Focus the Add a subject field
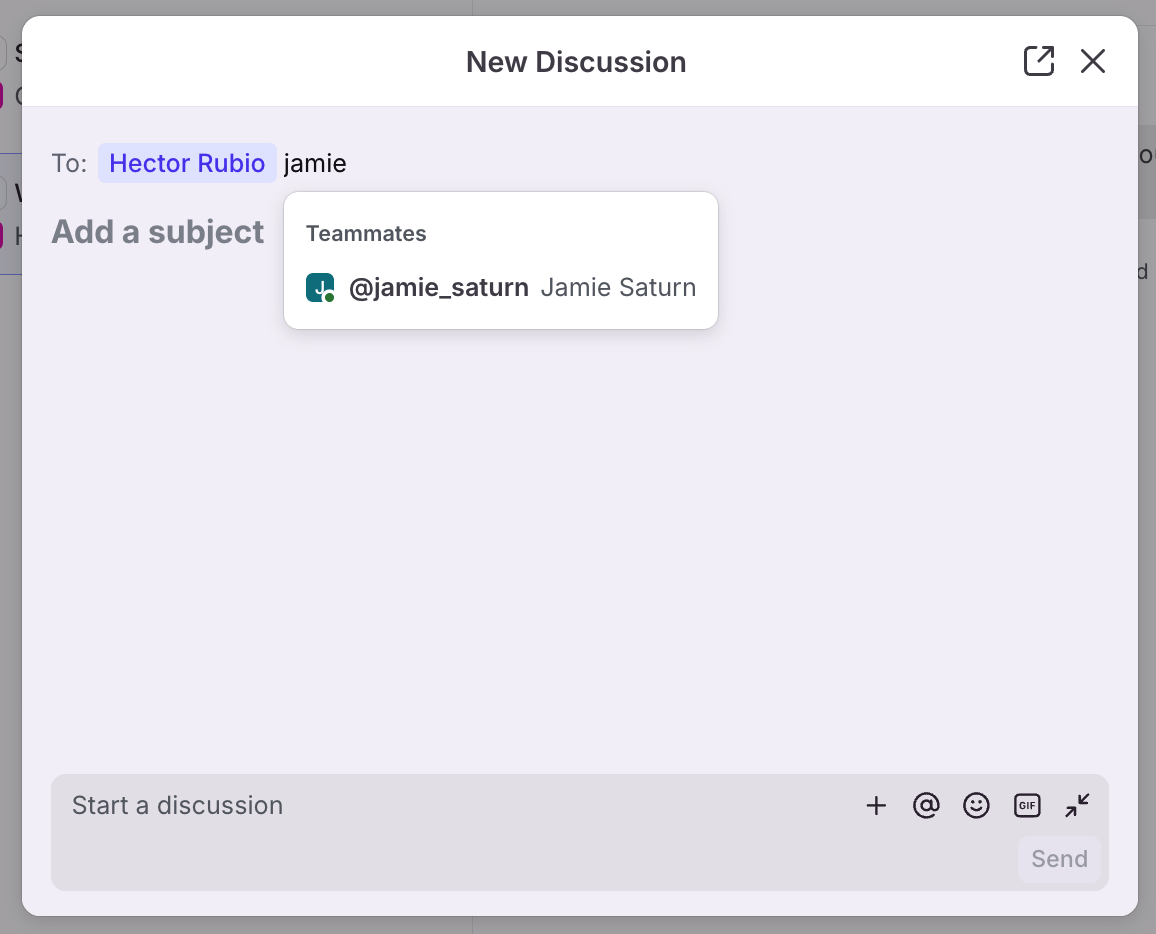This screenshot has width=1156, height=934. [158, 232]
